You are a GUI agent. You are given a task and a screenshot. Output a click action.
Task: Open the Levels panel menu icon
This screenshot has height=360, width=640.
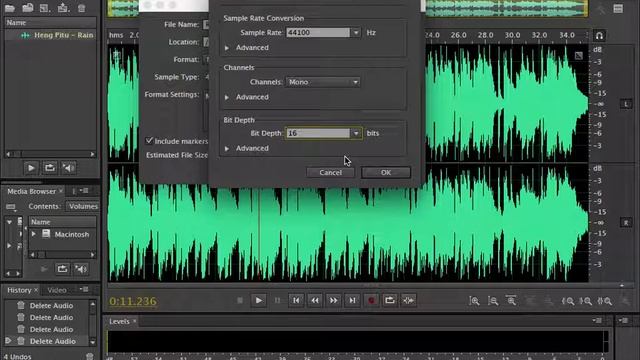(597, 320)
